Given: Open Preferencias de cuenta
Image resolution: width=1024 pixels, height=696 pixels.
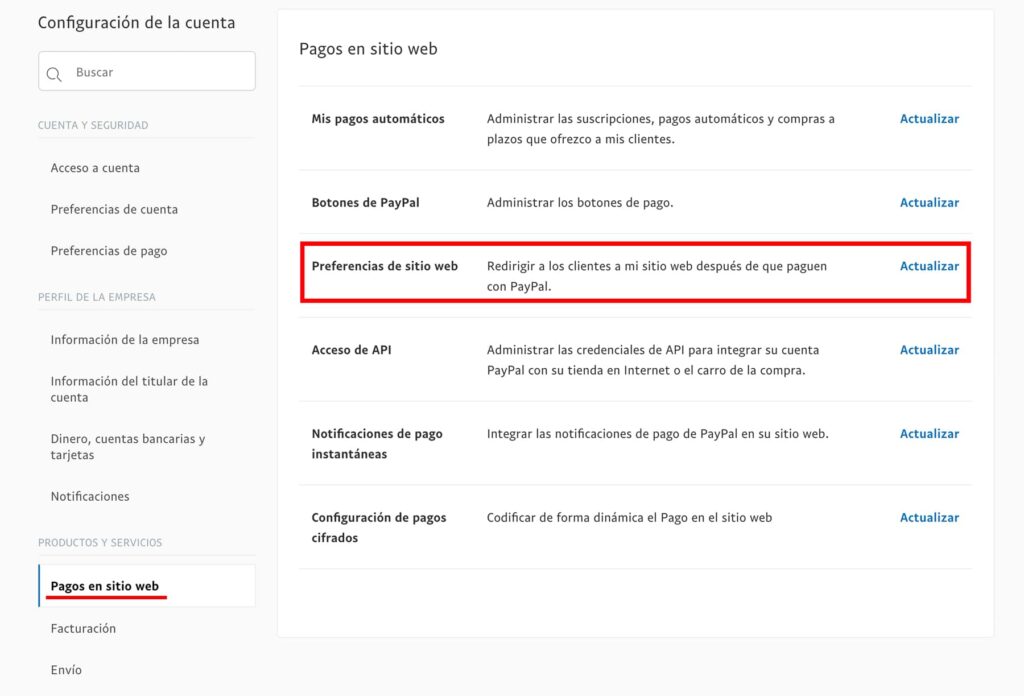Looking at the screenshot, I should click(114, 210).
